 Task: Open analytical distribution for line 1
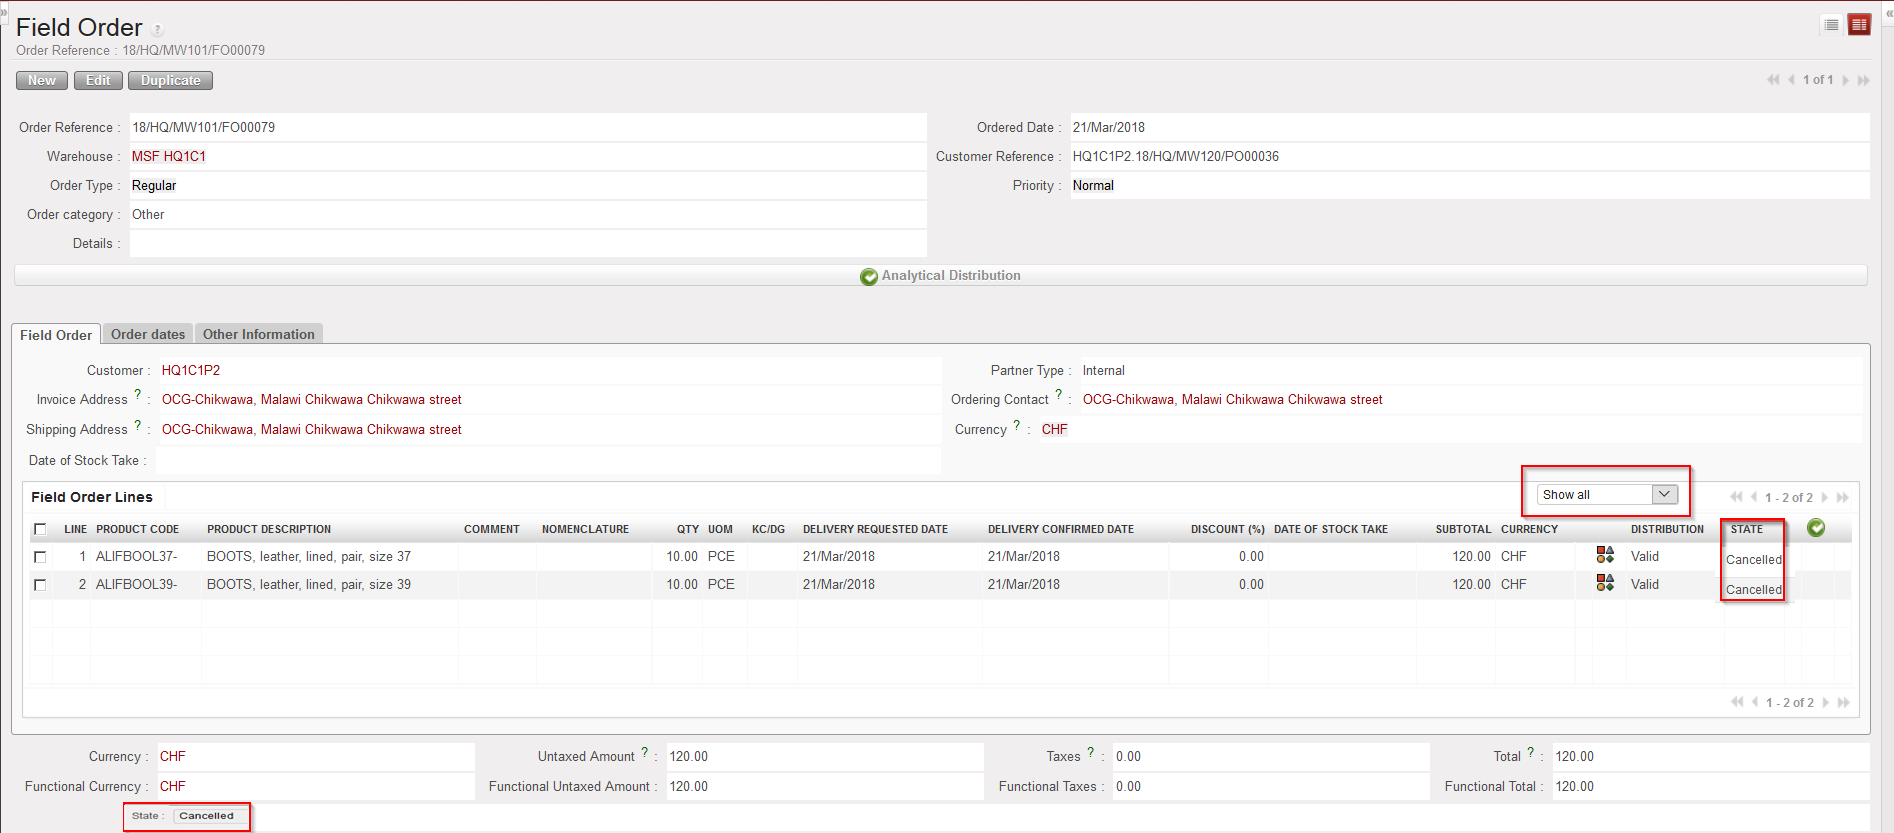pyautogui.click(x=1605, y=555)
